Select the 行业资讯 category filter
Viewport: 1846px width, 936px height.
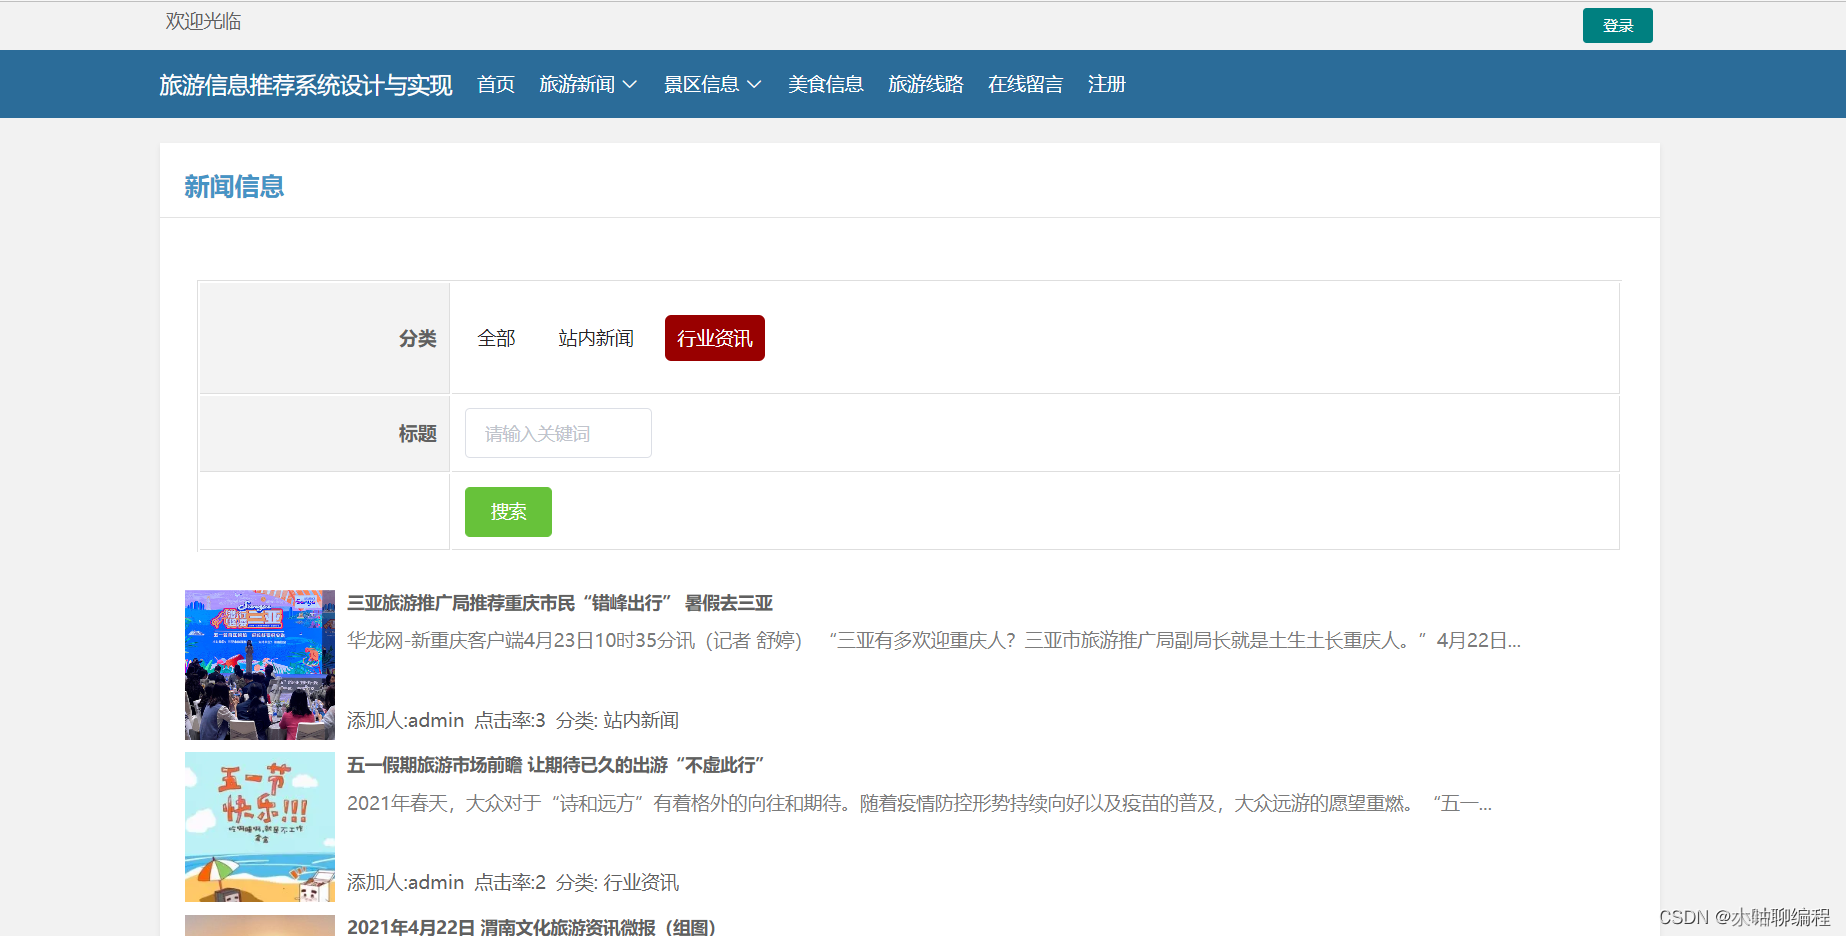(x=715, y=338)
